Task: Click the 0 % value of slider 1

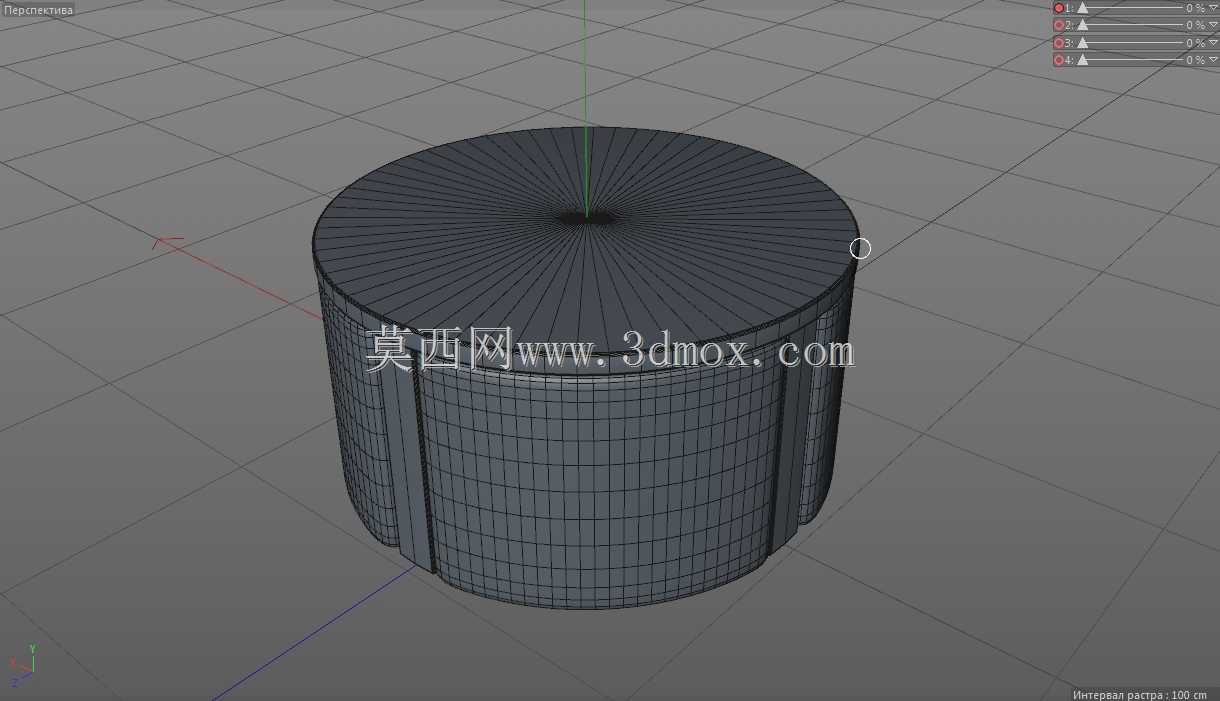Action: point(1195,8)
